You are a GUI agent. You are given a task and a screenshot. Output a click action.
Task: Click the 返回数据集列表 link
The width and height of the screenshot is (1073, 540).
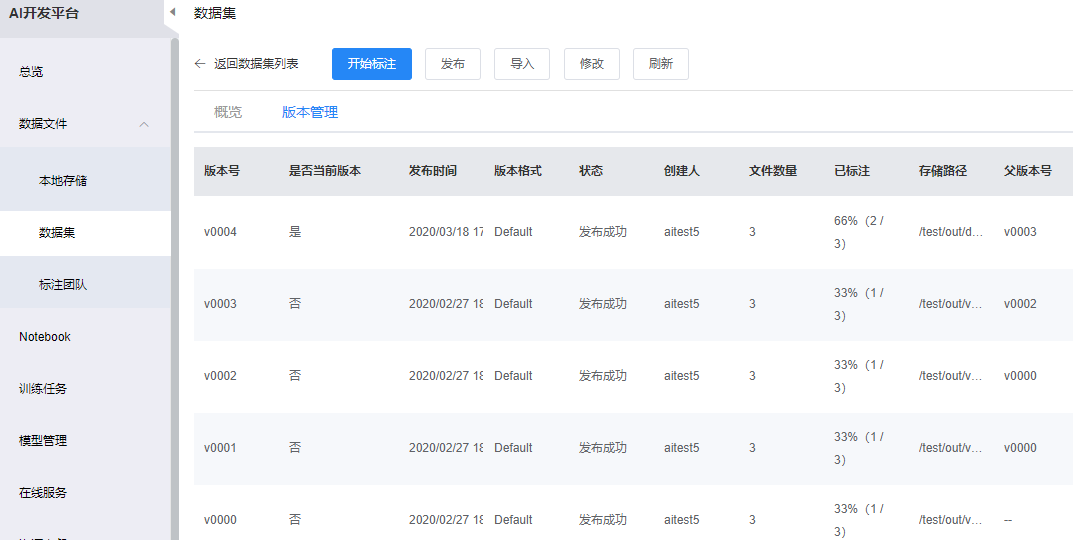pos(256,64)
